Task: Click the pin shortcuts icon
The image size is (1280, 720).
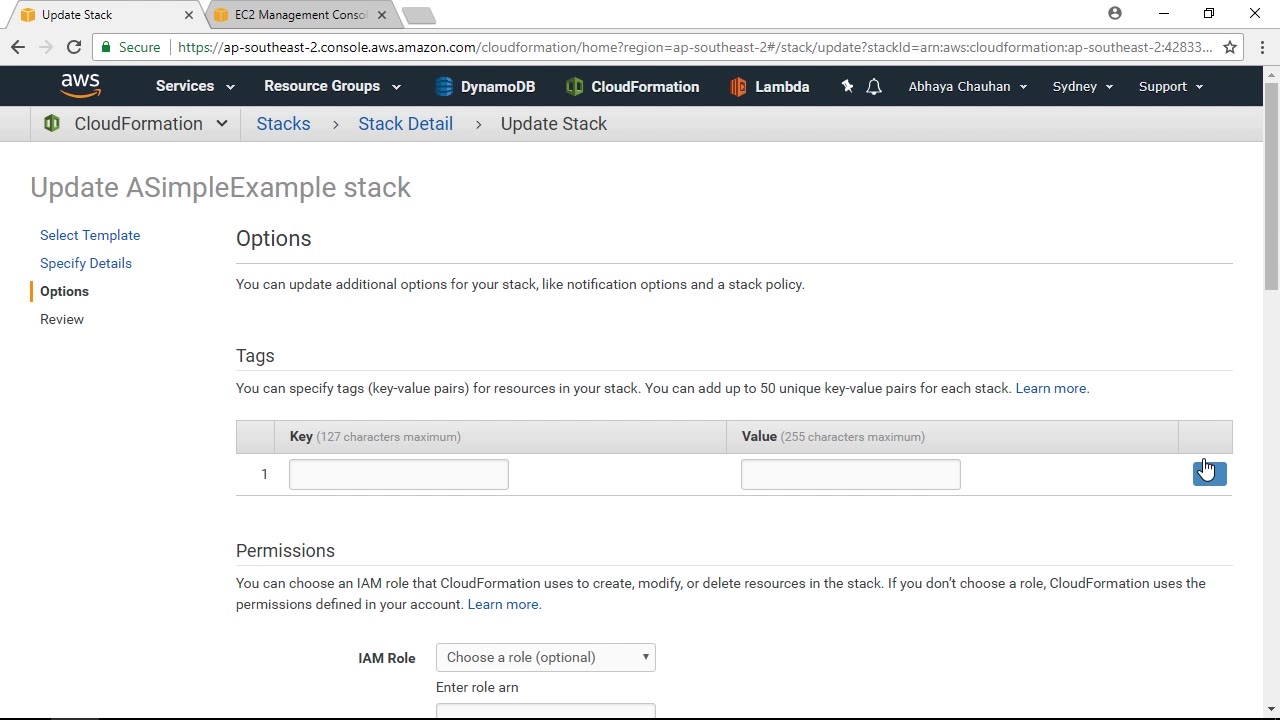Action: tap(847, 87)
